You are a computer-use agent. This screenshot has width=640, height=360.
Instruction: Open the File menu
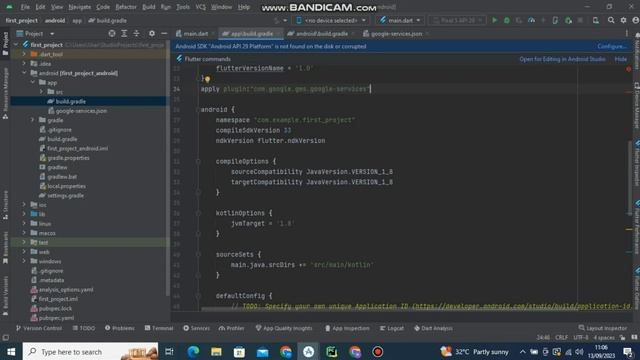[x=25, y=7]
